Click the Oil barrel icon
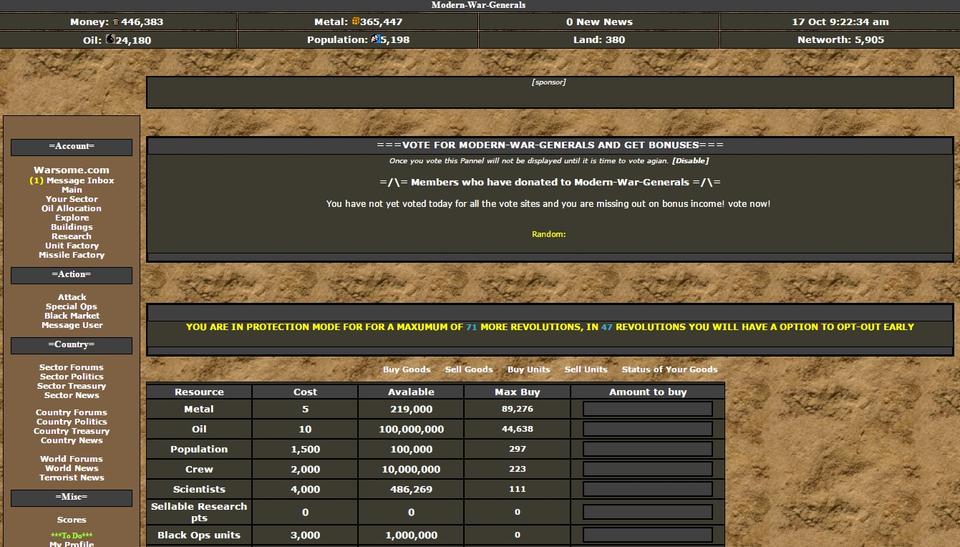The height and width of the screenshot is (547, 960). (x=110, y=40)
